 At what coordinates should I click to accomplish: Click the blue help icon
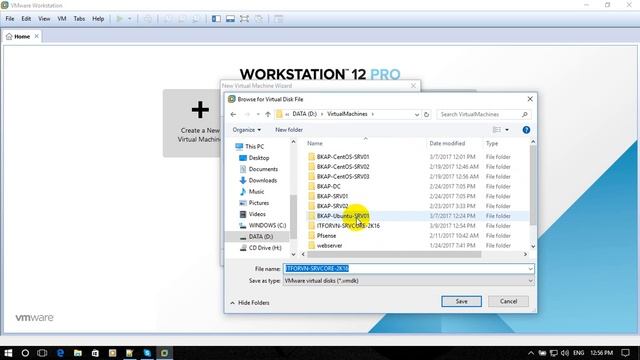pos(526,130)
